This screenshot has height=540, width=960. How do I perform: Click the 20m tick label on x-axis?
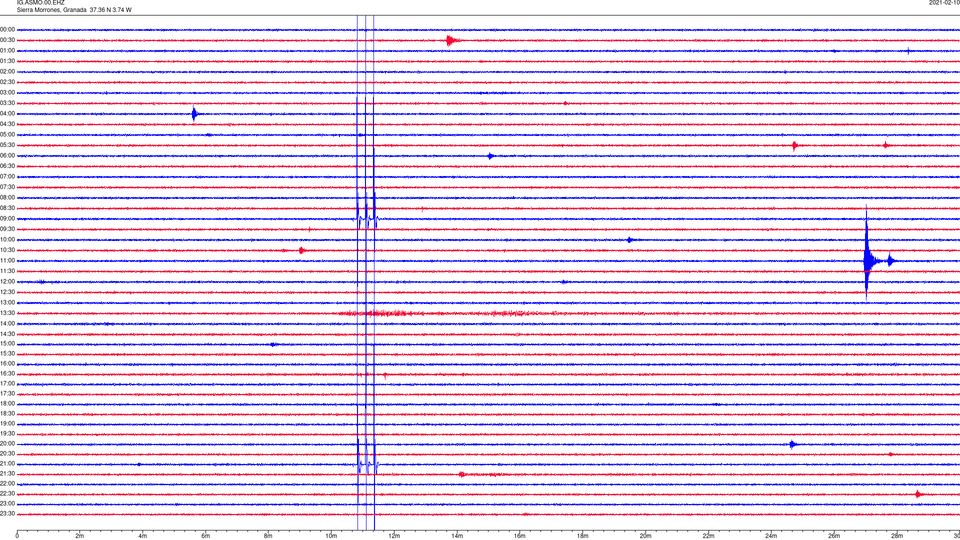tap(645, 536)
